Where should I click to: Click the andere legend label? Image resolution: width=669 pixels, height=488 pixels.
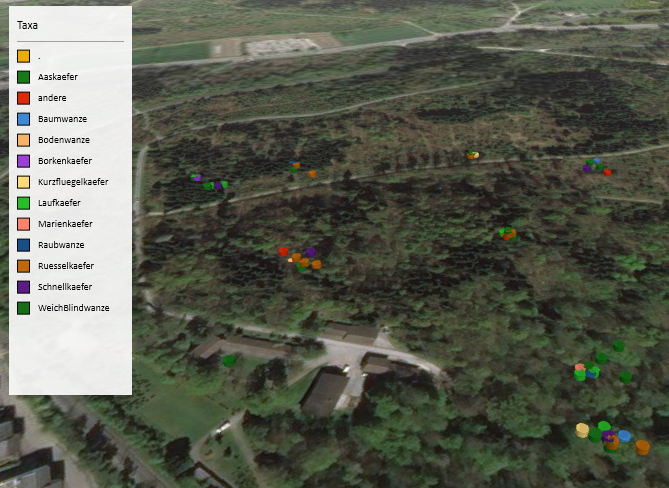(52, 98)
